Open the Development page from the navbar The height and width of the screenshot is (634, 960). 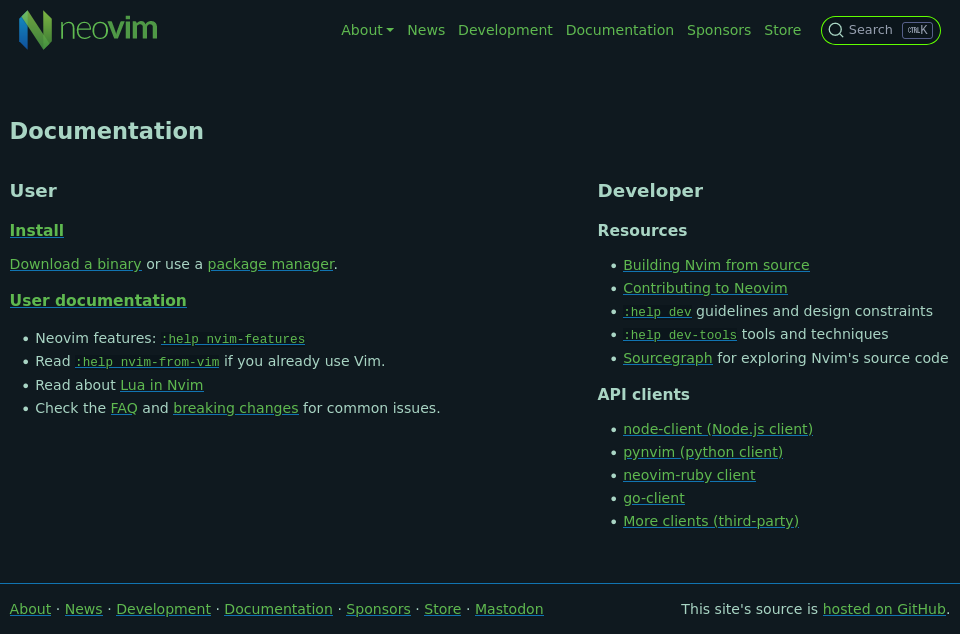505,30
